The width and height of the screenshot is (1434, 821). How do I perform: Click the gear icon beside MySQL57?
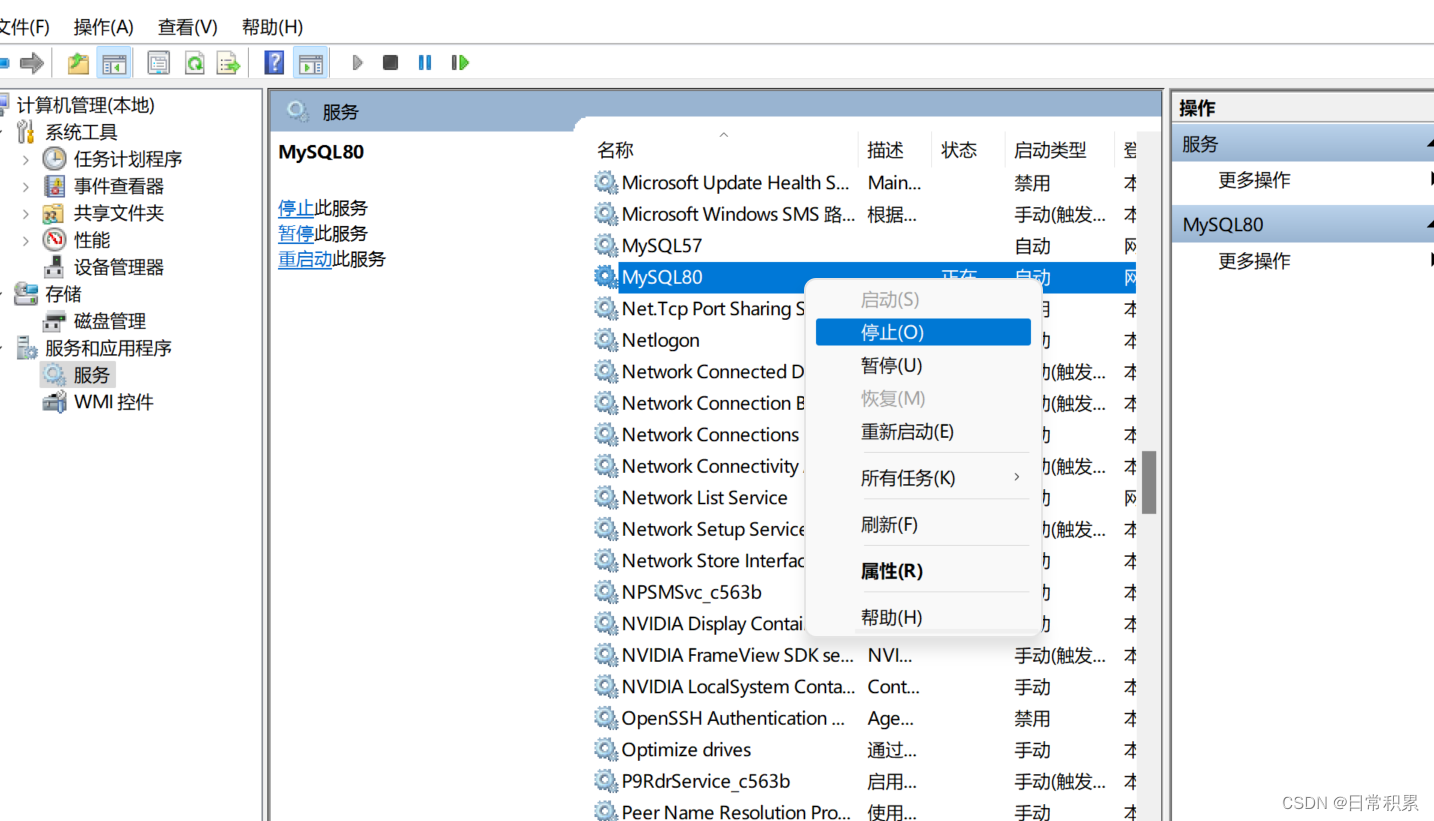click(605, 245)
